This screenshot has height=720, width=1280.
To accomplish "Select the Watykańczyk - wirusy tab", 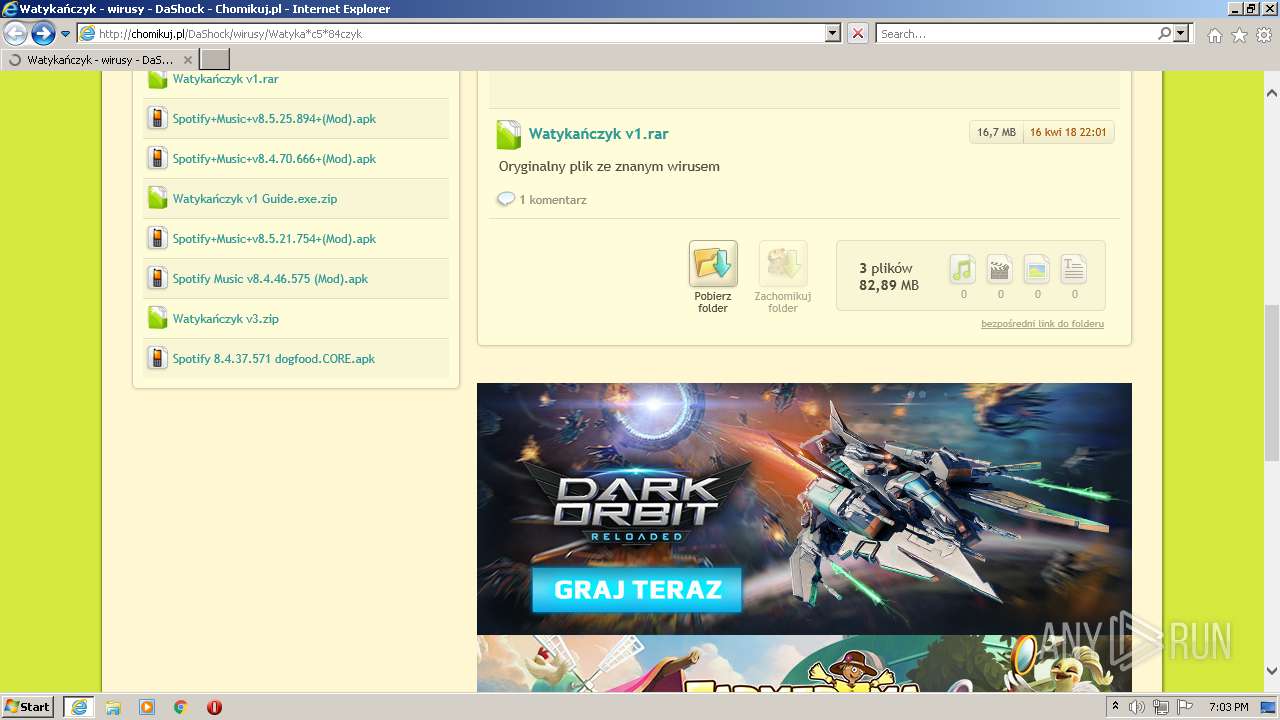I will point(98,60).
